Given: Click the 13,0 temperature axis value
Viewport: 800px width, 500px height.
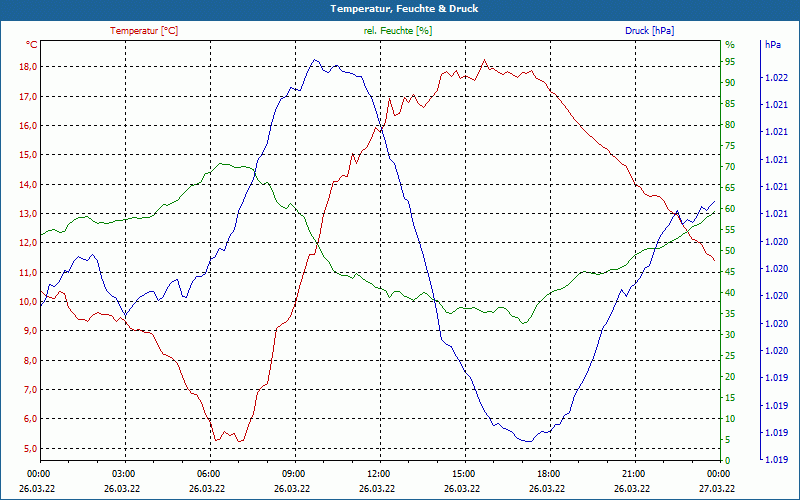Looking at the screenshot, I should tap(28, 213).
